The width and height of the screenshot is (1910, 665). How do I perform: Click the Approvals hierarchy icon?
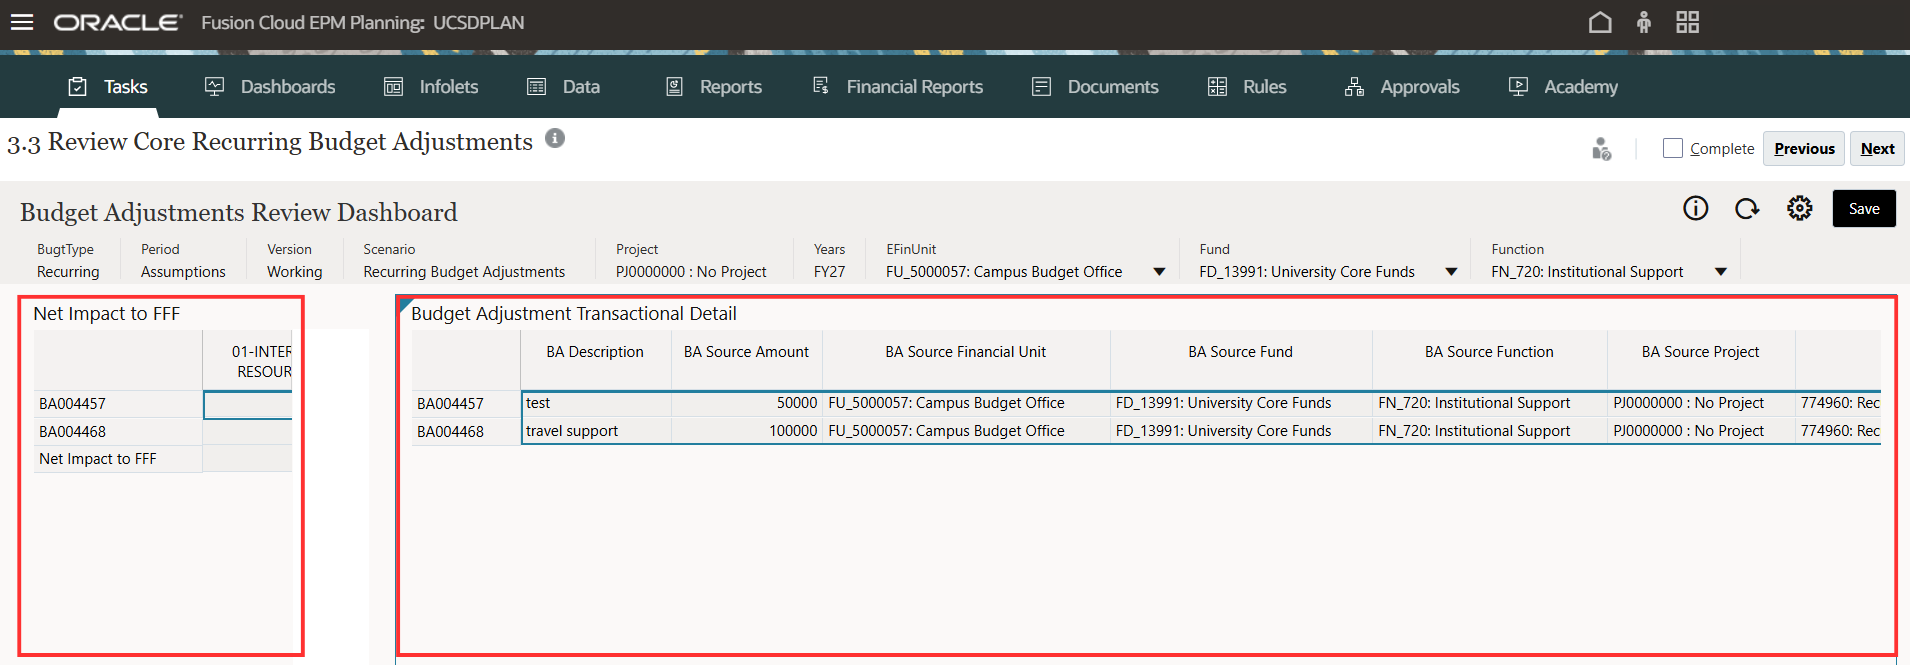point(1354,87)
